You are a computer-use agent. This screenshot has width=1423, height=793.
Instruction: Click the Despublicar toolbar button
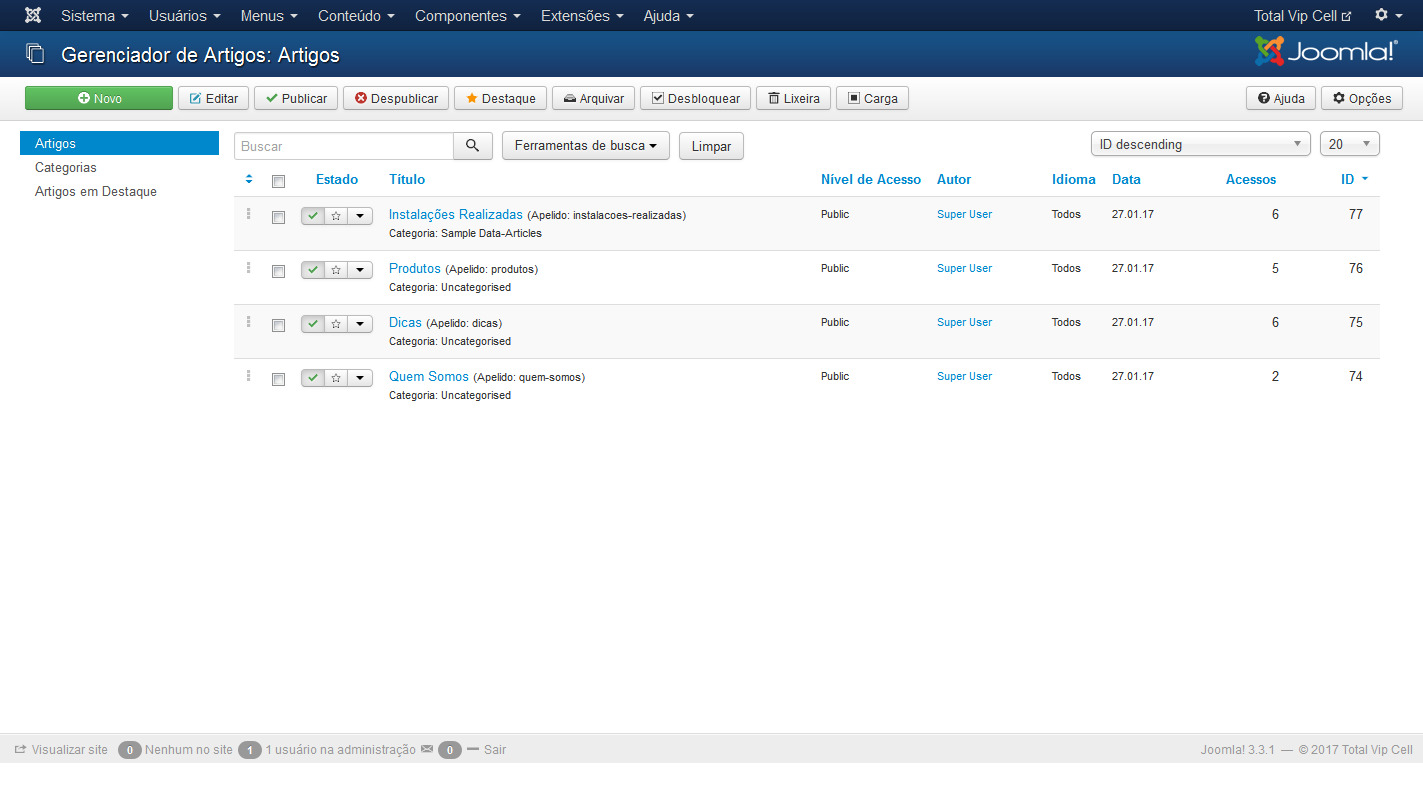(396, 98)
